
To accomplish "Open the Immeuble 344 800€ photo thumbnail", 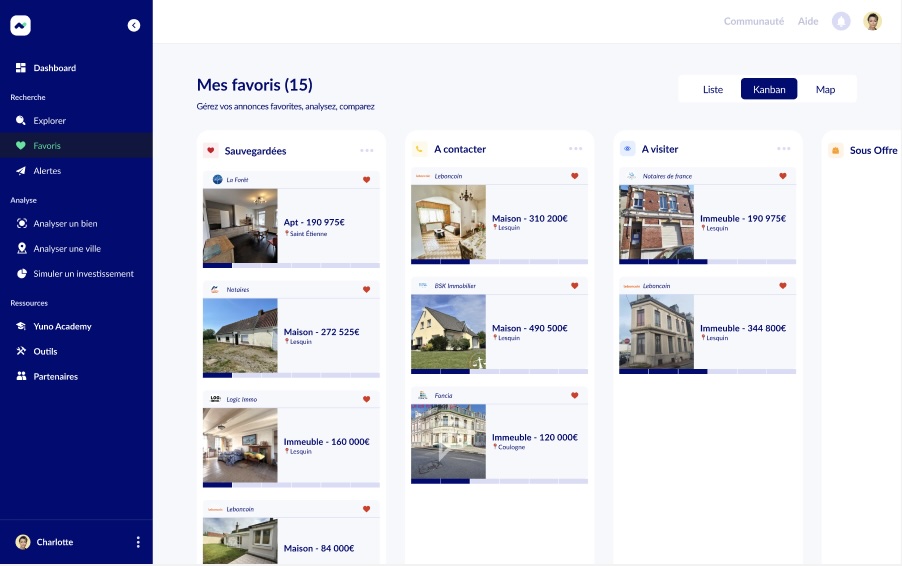I will click(x=656, y=332).
